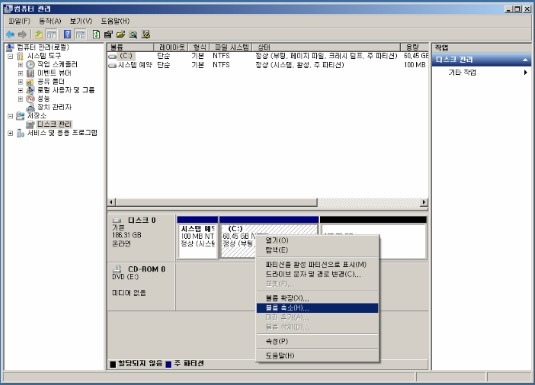The image size is (535, 385).
Task: Choose 속성(P) in context menu
Action: (317, 341)
